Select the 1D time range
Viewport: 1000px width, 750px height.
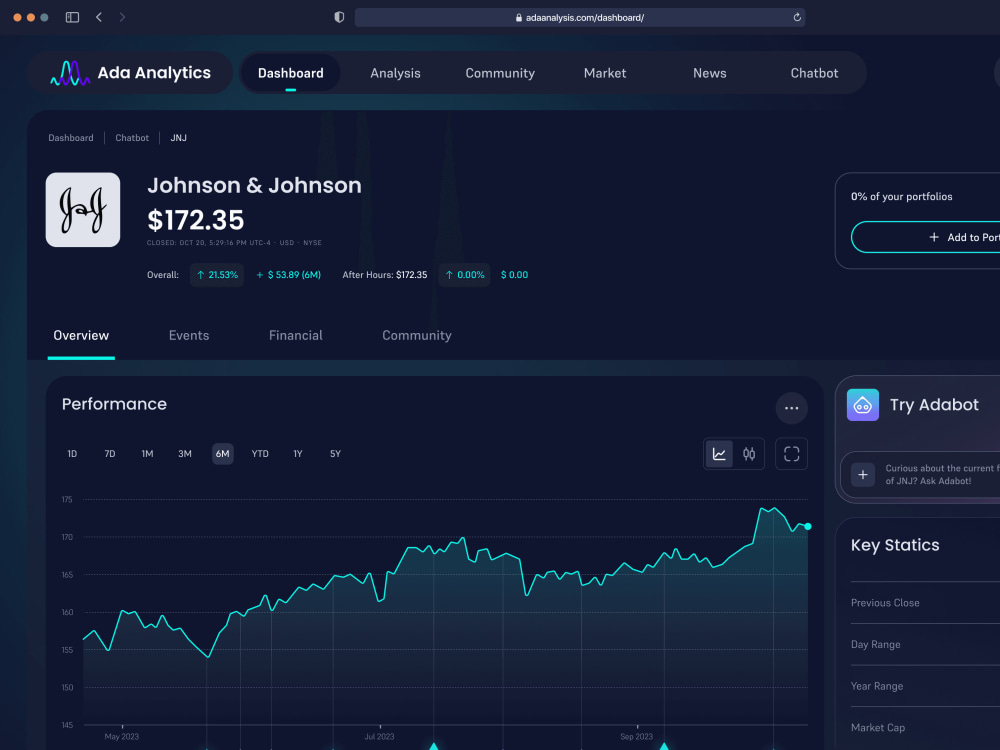72,454
